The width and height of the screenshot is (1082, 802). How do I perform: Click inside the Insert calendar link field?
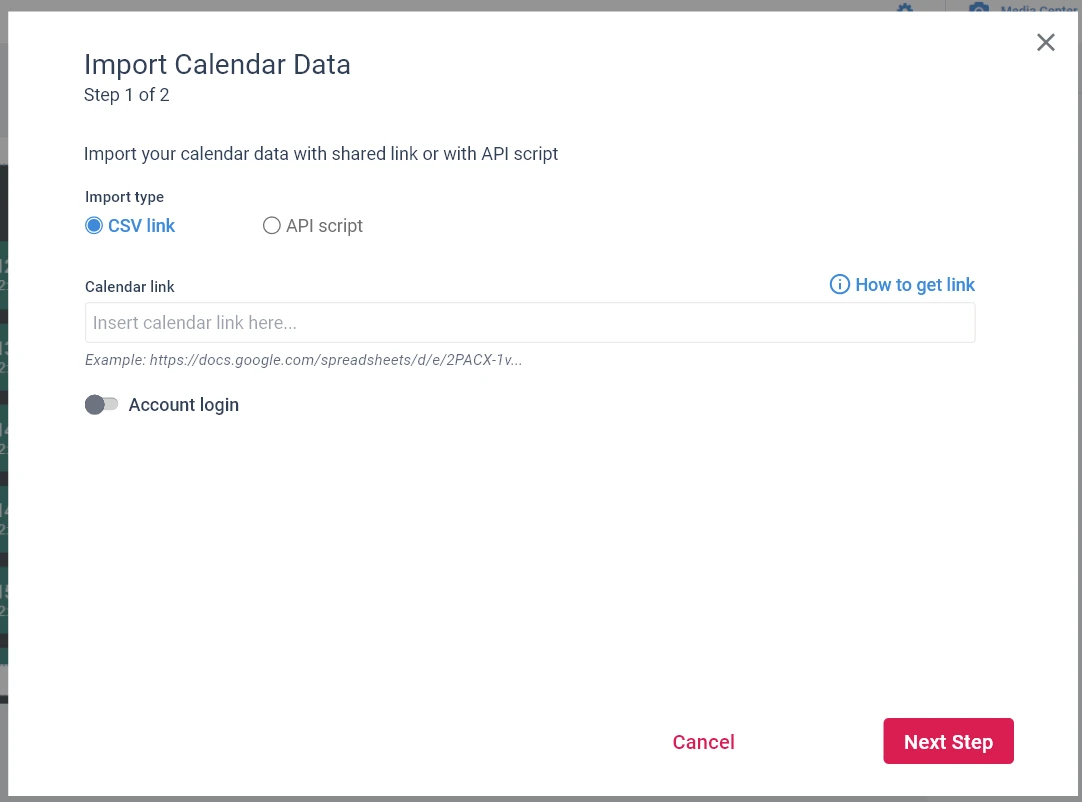tap(530, 322)
